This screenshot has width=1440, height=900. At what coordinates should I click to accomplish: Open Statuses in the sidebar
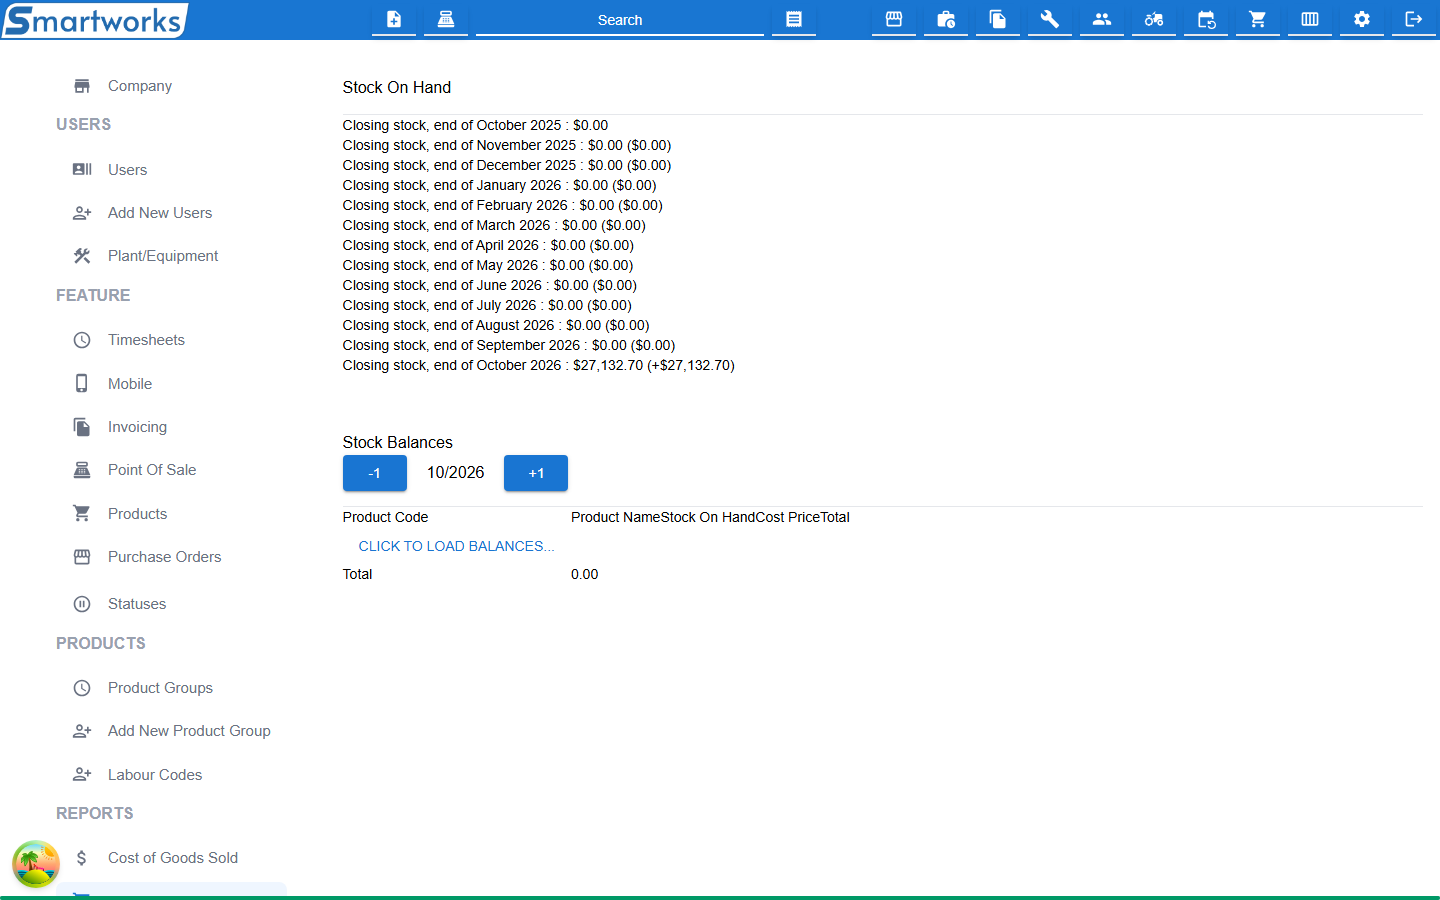171,604
